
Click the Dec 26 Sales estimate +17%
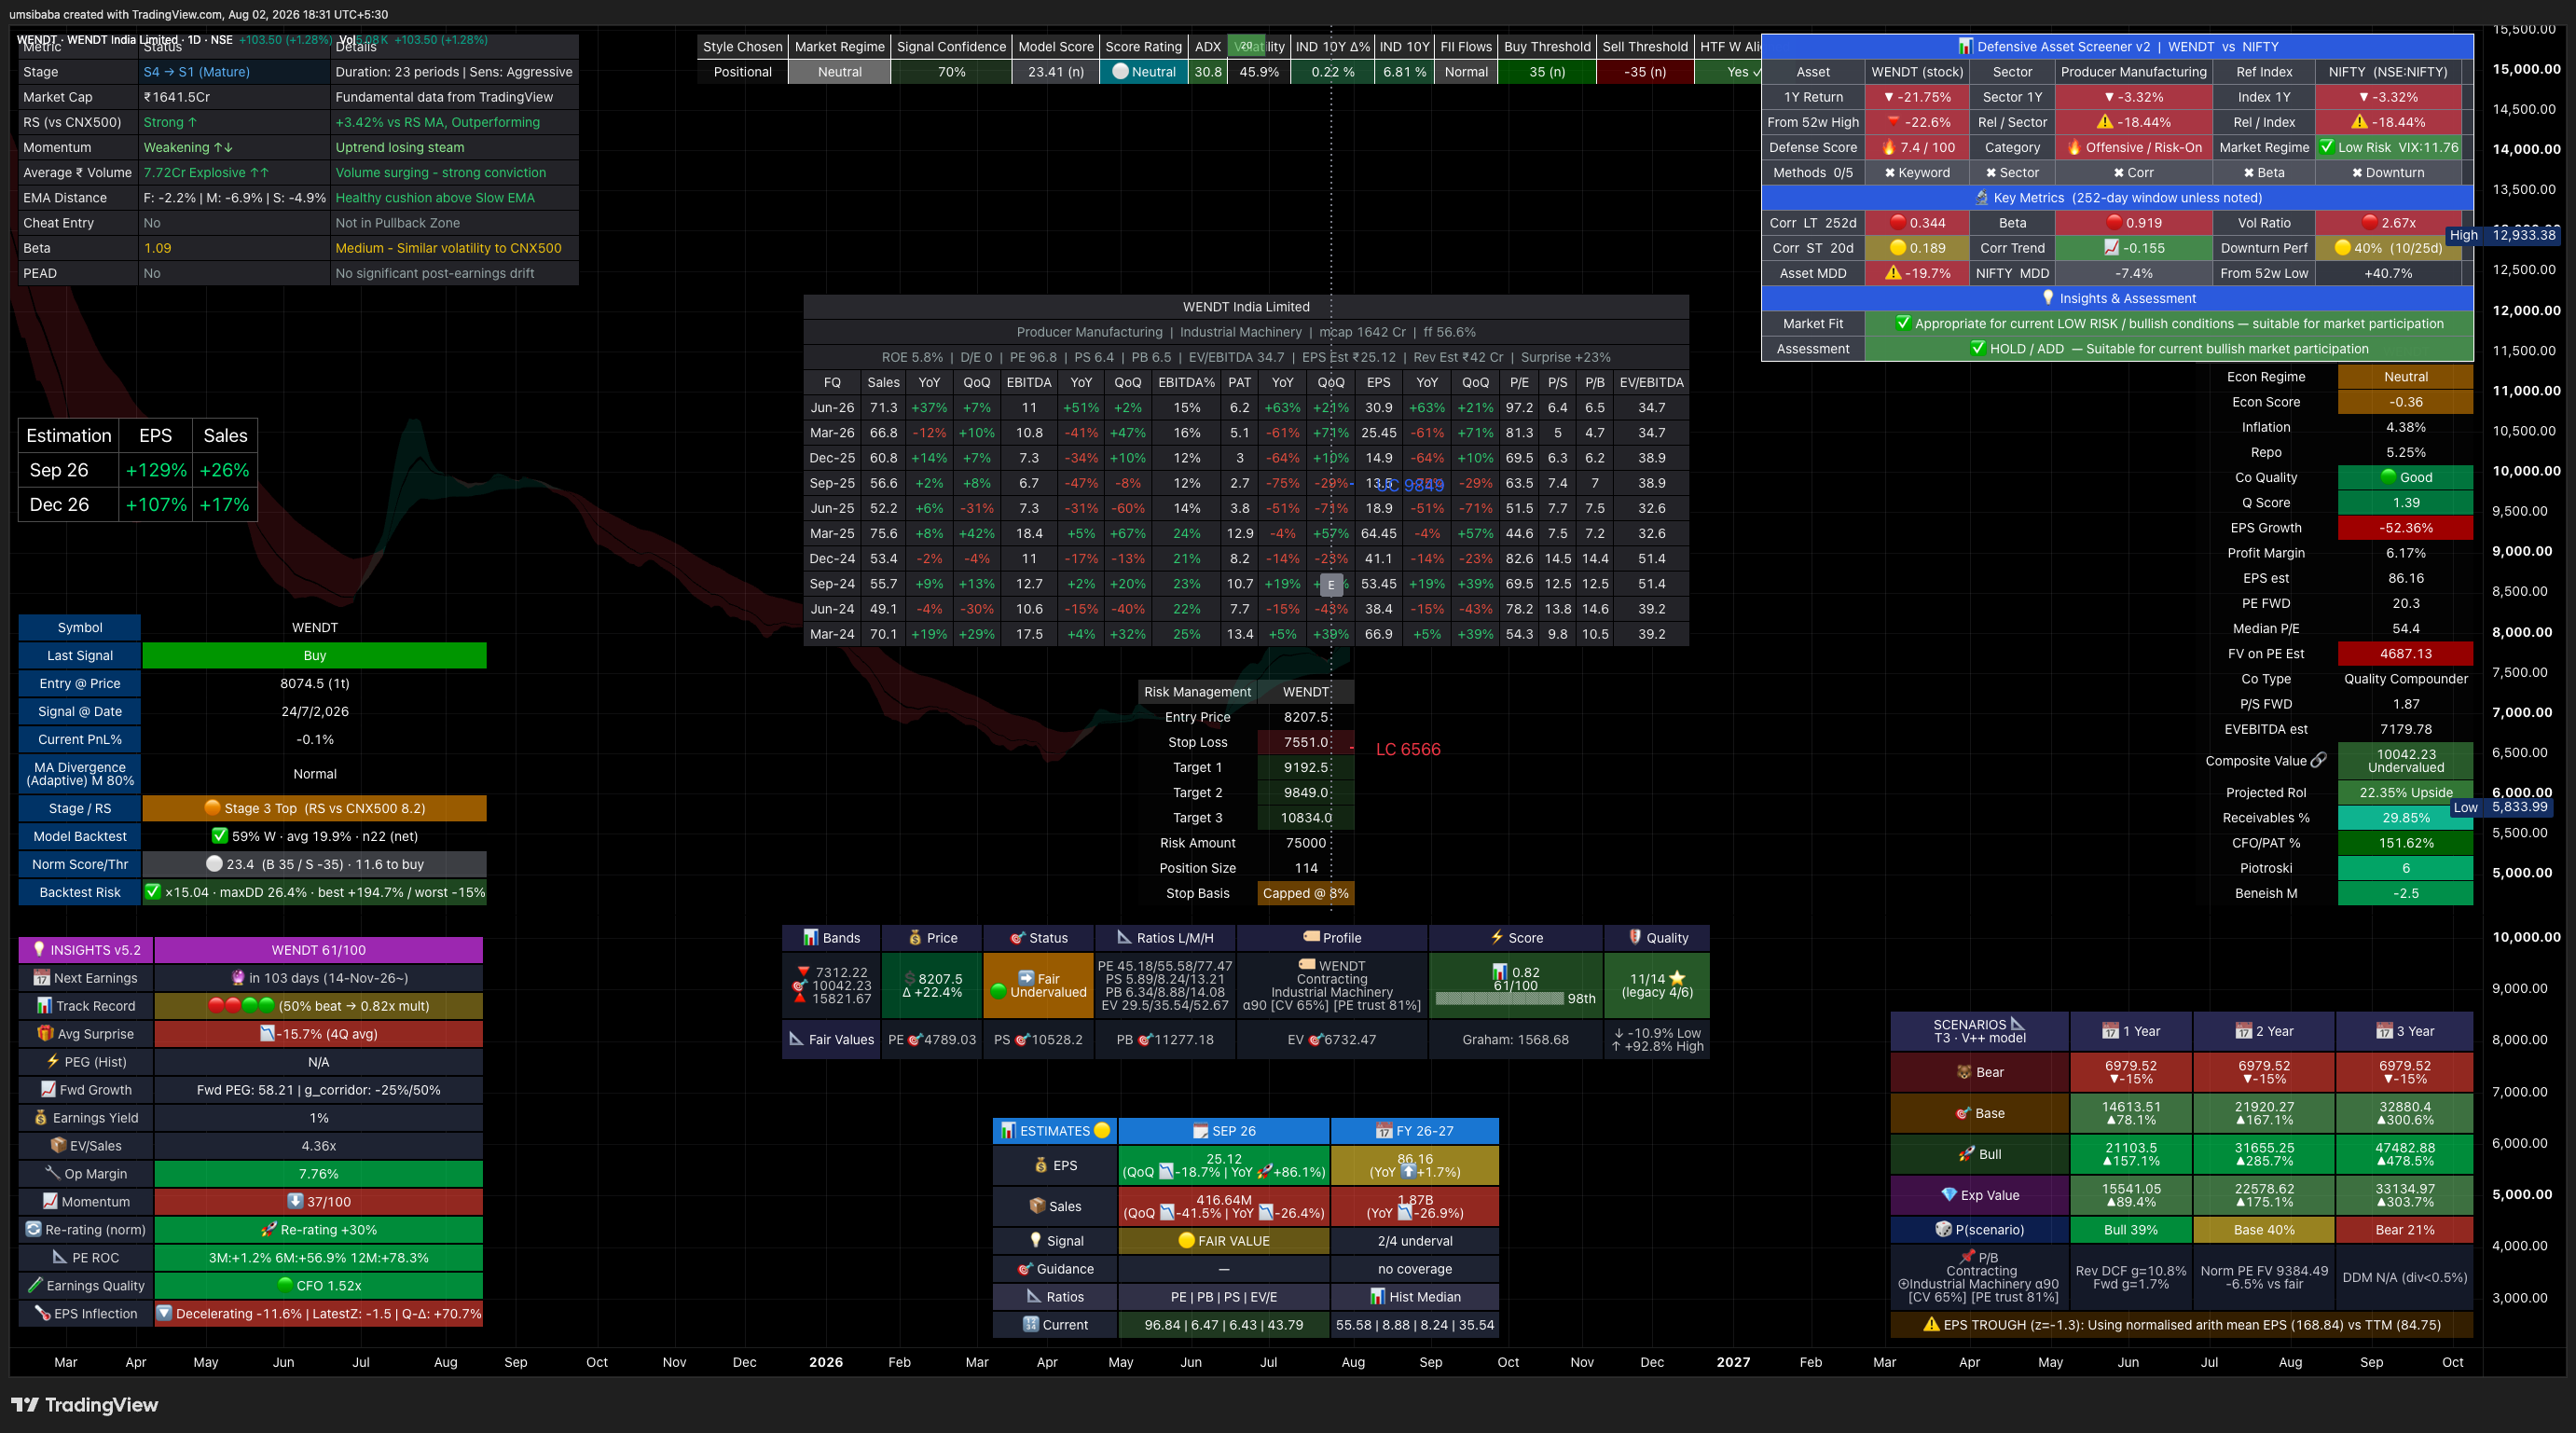tap(225, 505)
